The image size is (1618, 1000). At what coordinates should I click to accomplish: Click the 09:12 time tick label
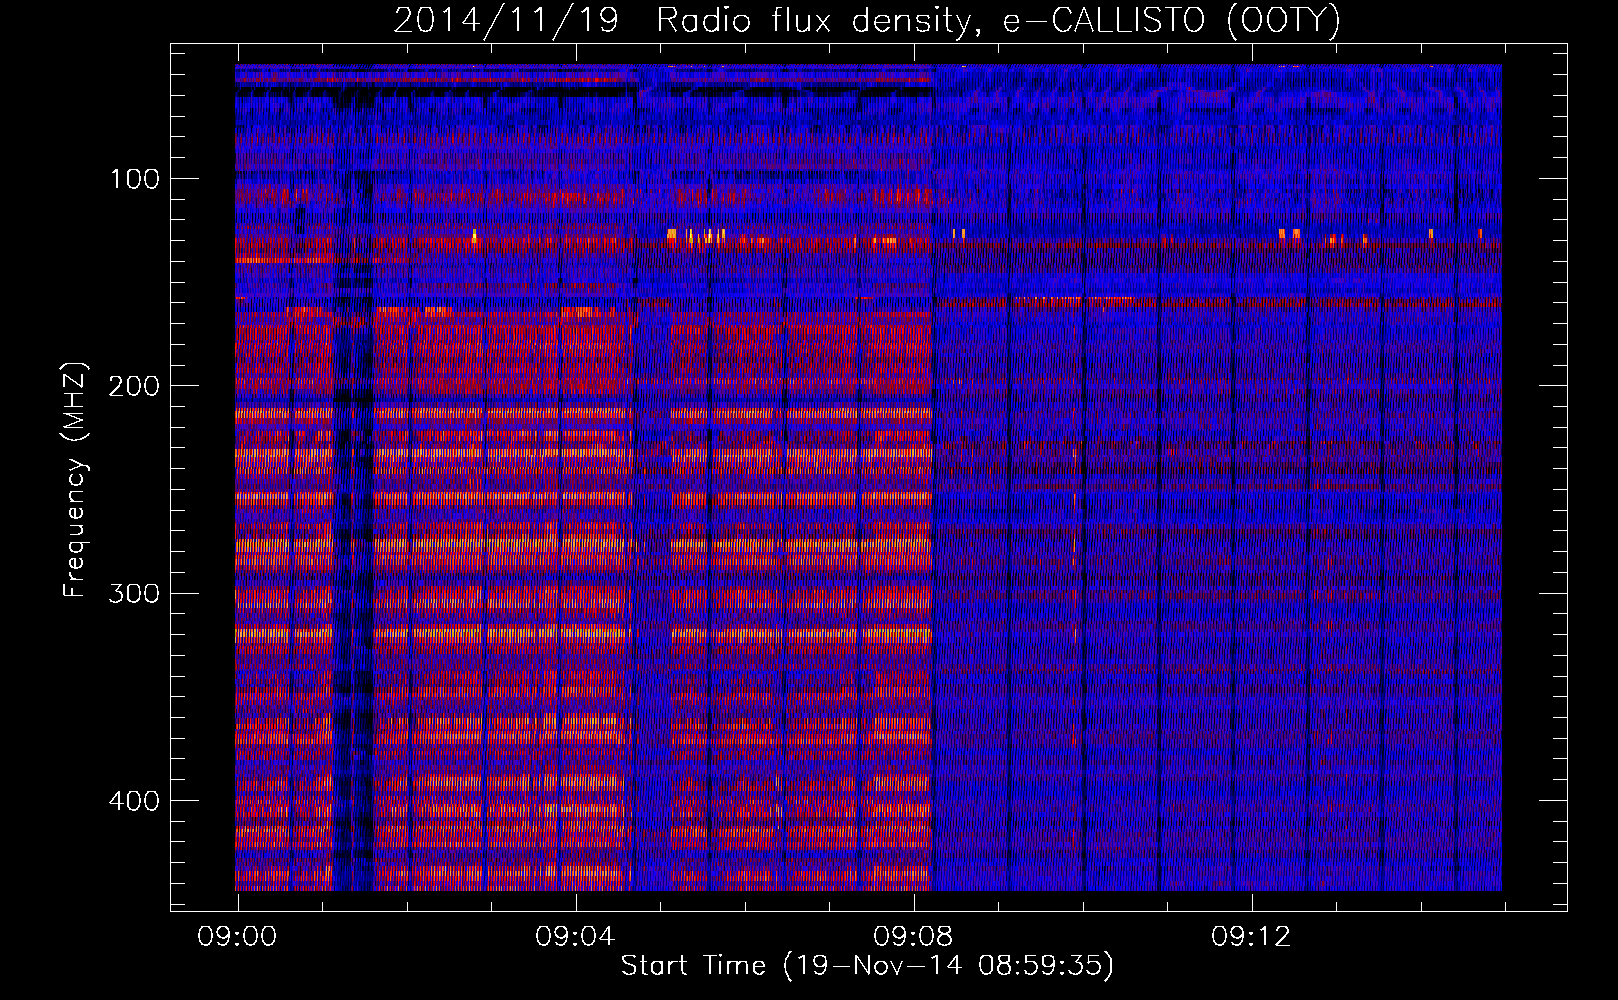click(1252, 937)
